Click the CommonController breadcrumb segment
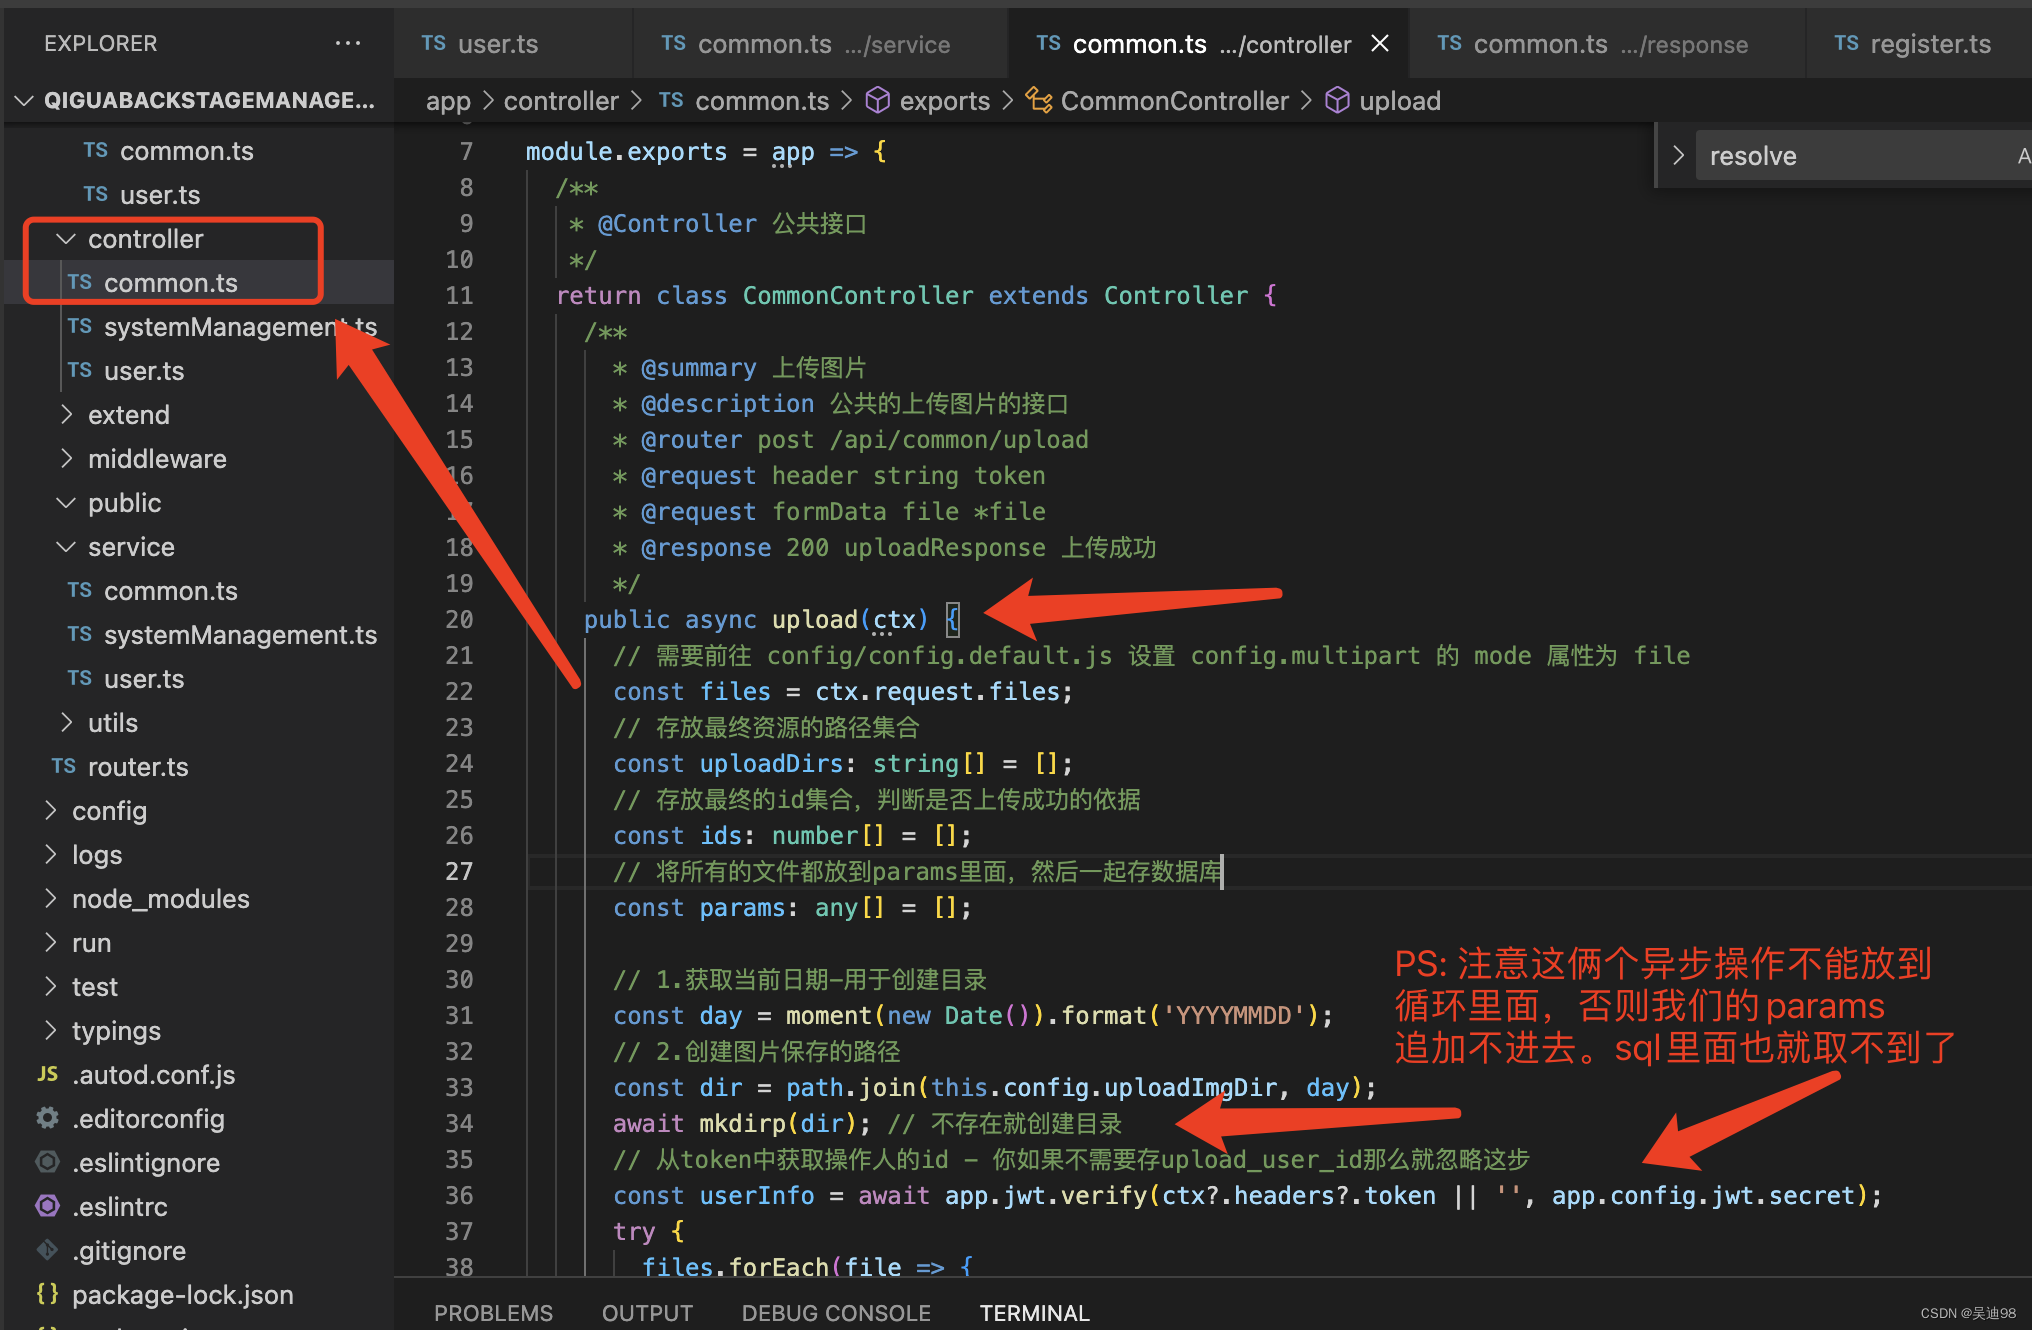Viewport: 2032px width, 1330px height. tap(1158, 101)
